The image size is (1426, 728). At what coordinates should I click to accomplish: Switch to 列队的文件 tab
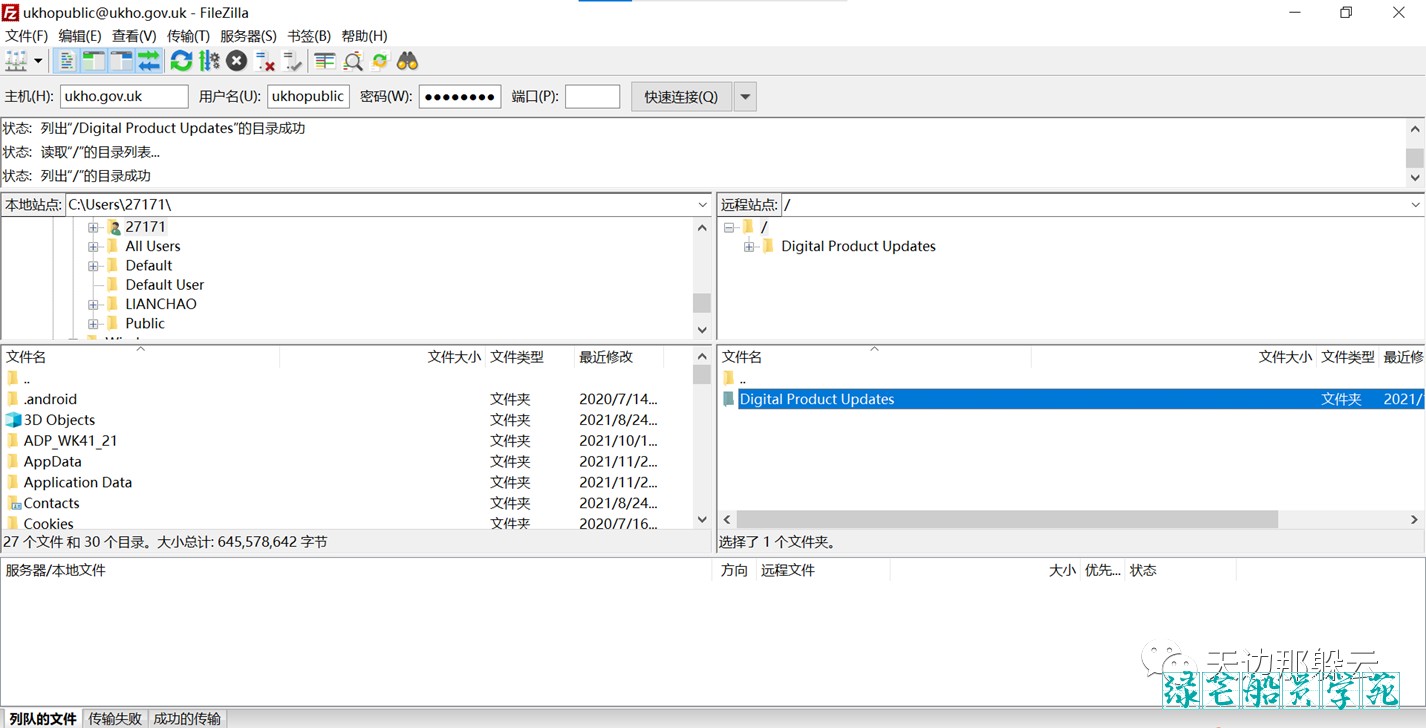pyautogui.click(x=43, y=718)
